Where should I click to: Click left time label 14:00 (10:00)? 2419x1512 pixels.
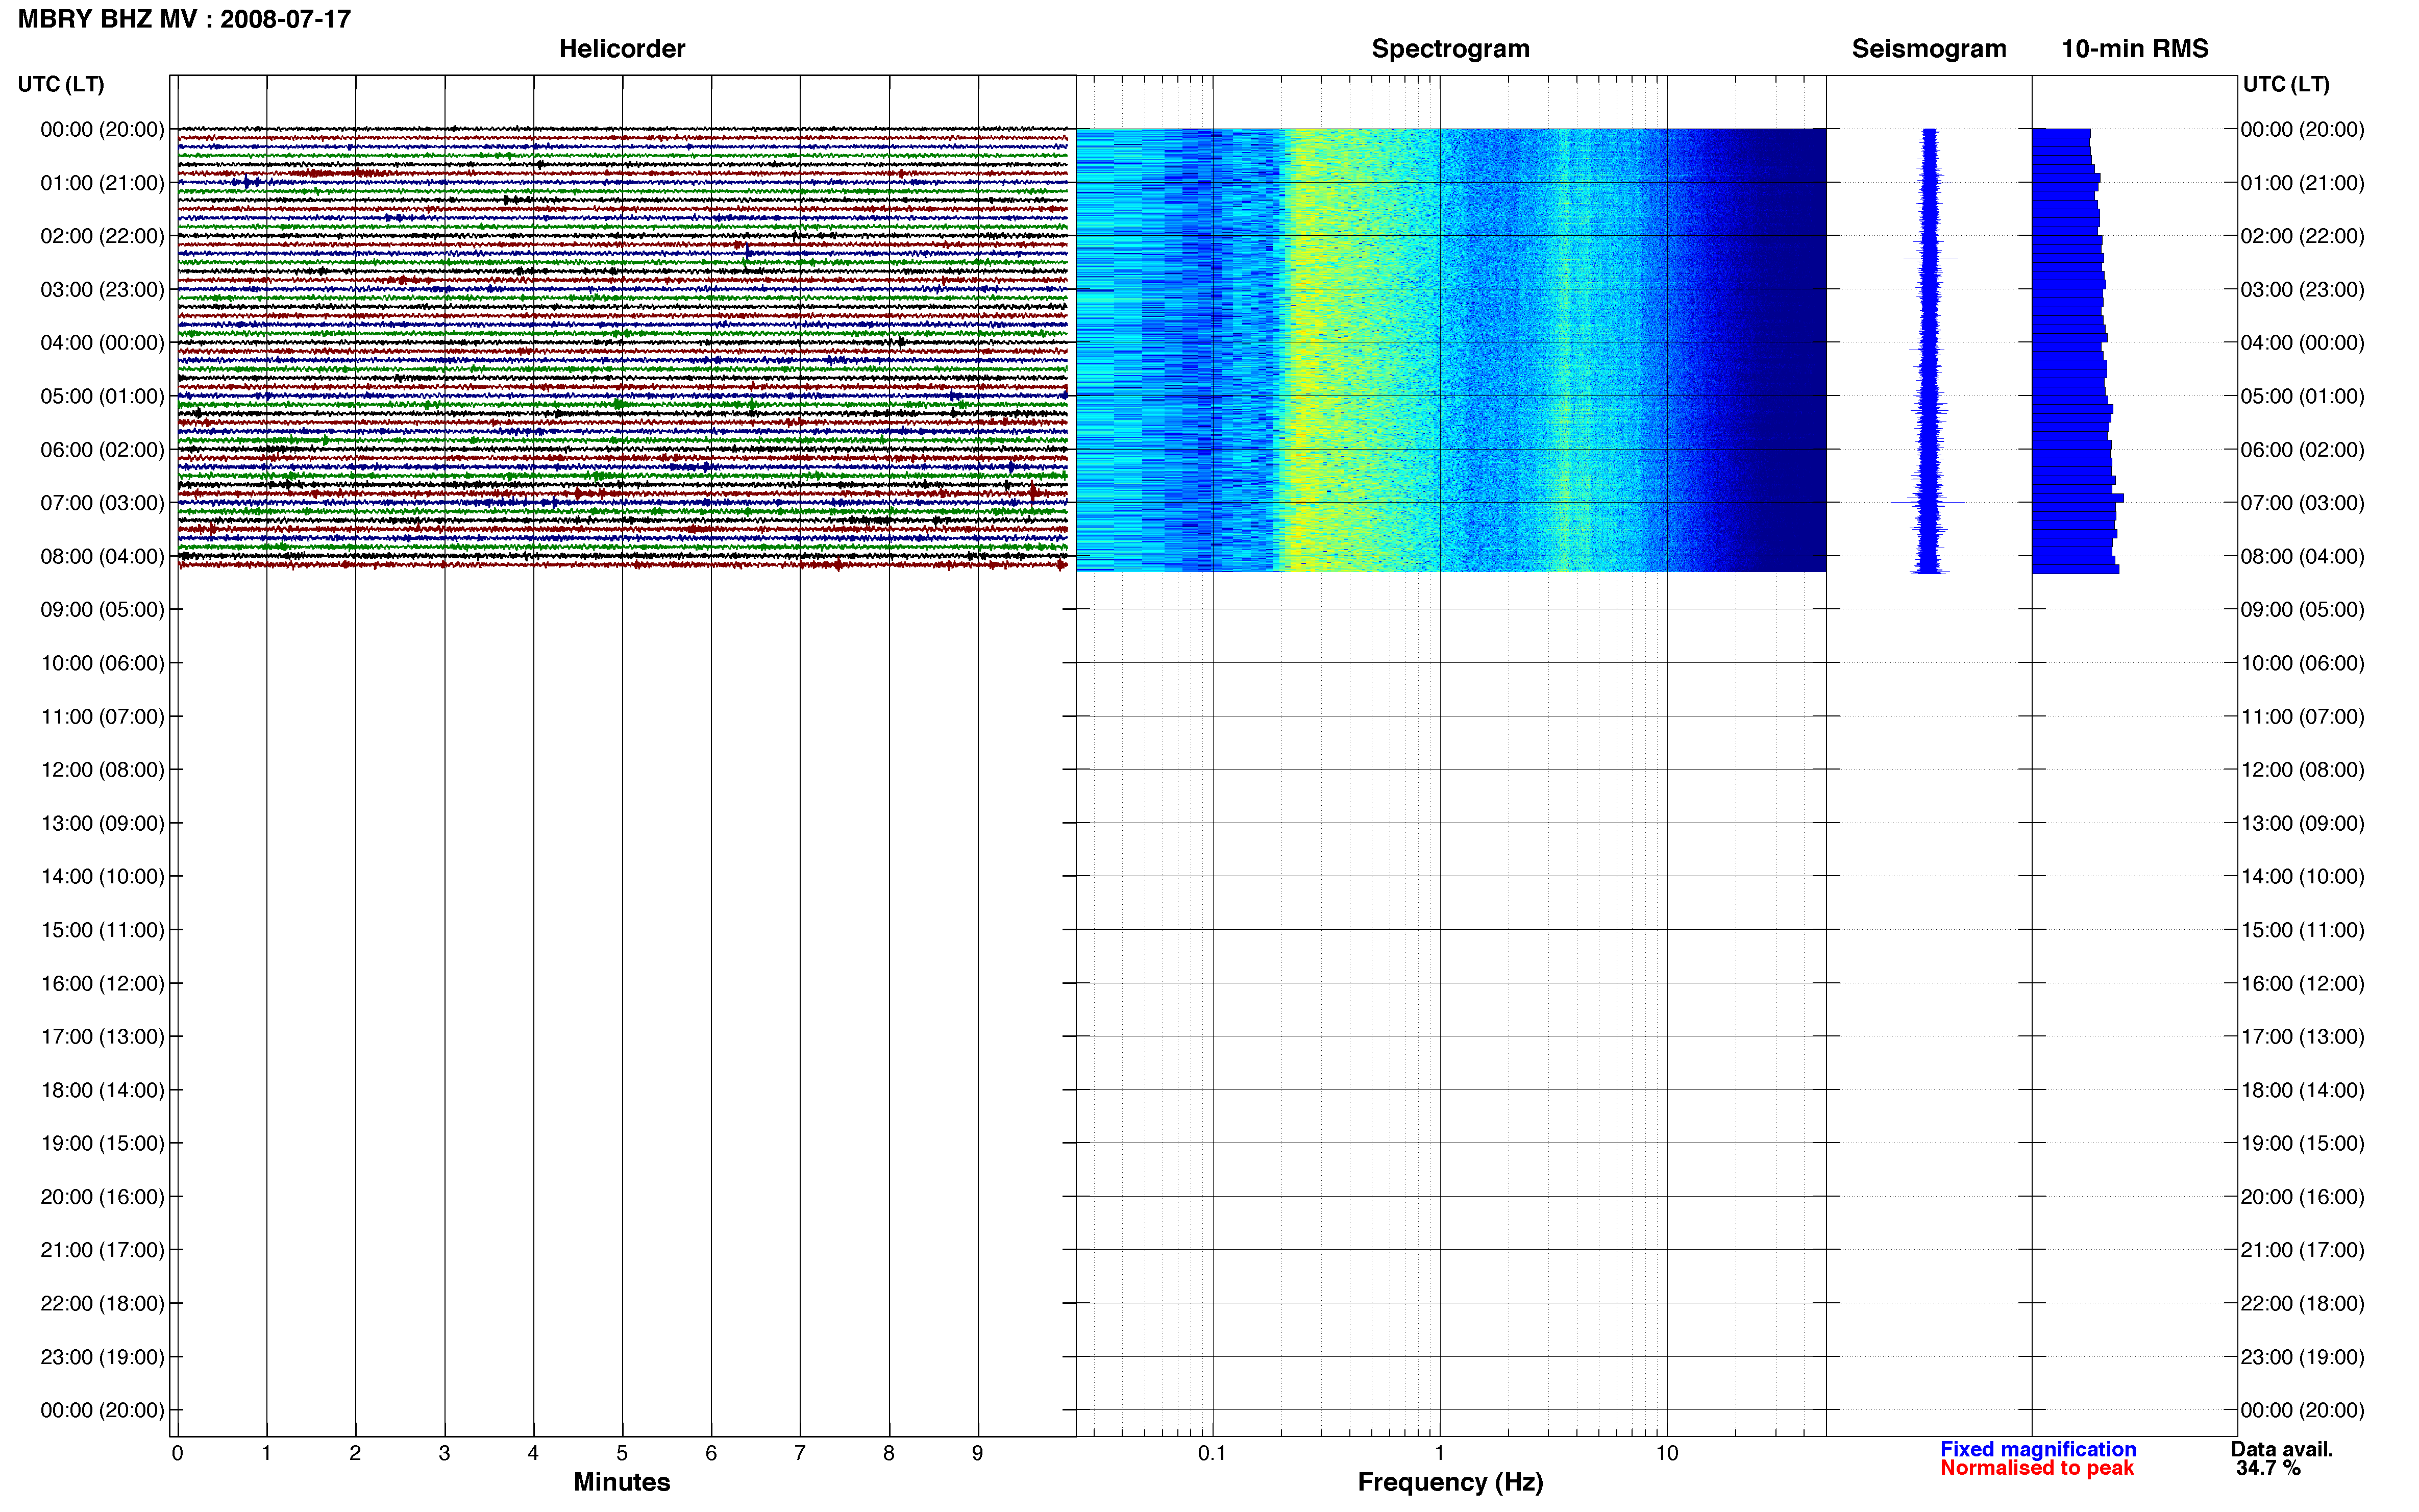(x=102, y=876)
